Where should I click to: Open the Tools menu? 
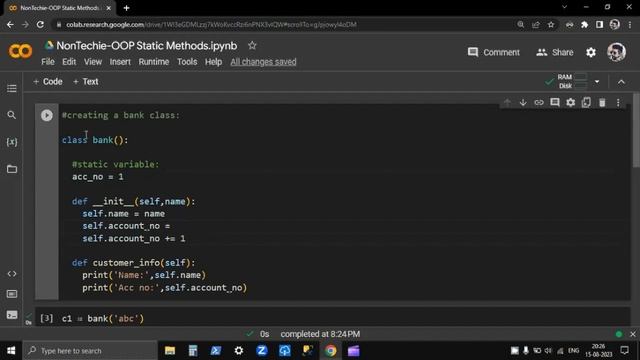pyautogui.click(x=187, y=62)
